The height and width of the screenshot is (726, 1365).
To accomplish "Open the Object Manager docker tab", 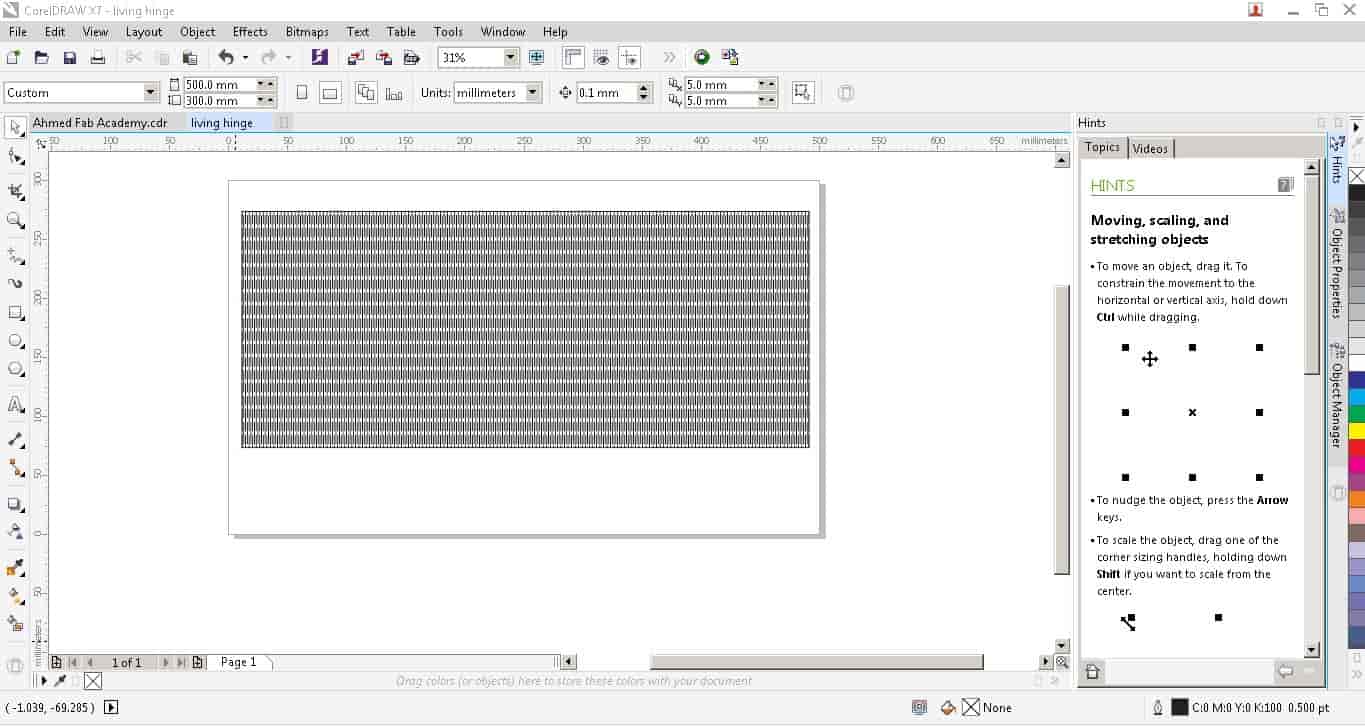I will click(1336, 395).
